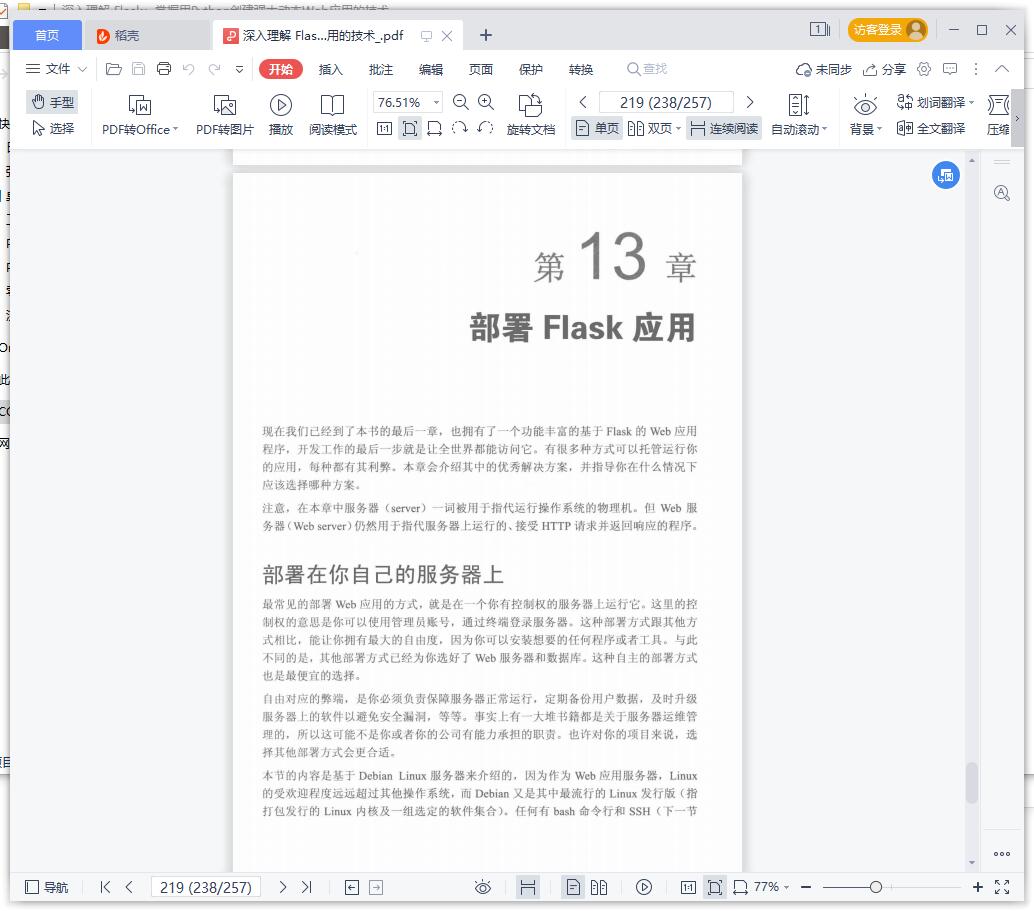Toggle eye-protection mode in status bar
Viewport: 1034px width, 911px height.
483,887
